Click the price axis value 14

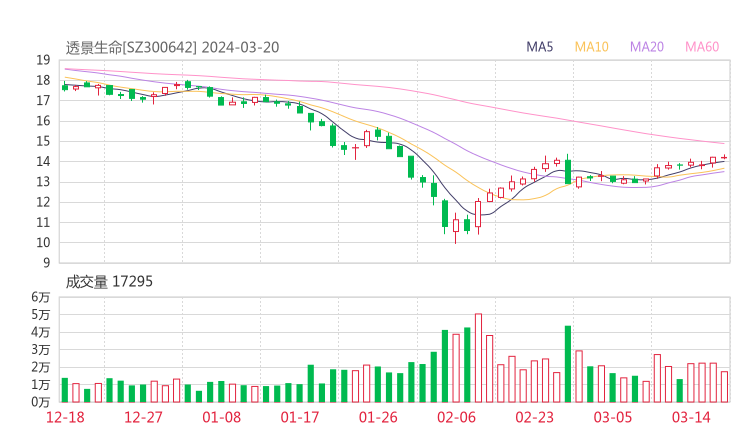pyautogui.click(x=43, y=161)
